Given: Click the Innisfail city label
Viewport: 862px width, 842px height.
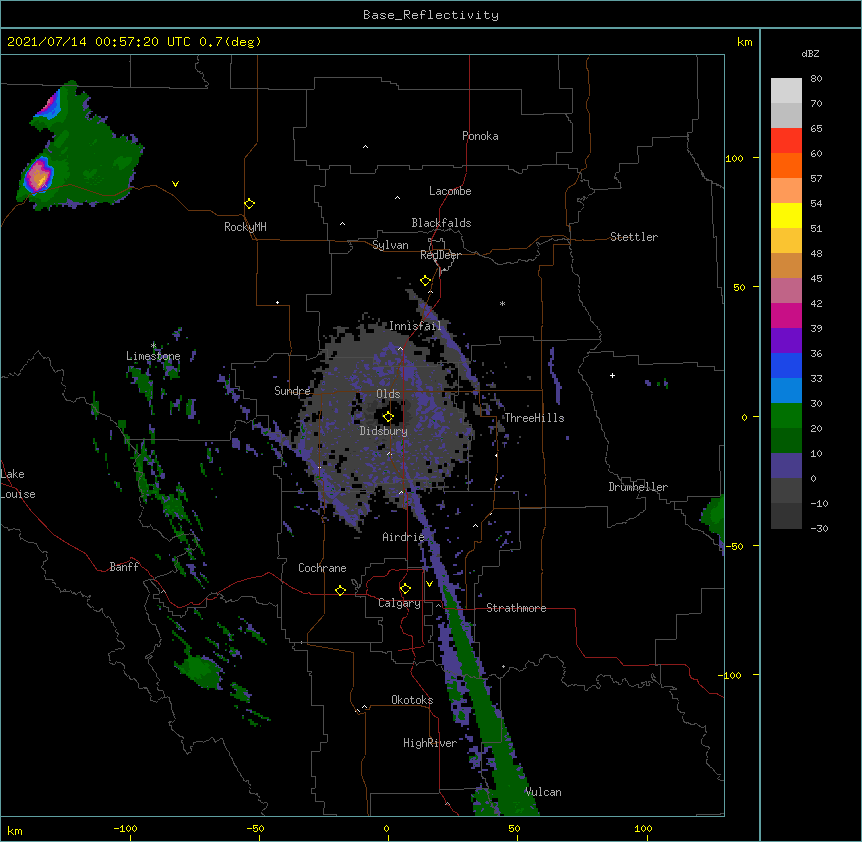Looking at the screenshot, I should pyautogui.click(x=415, y=326).
